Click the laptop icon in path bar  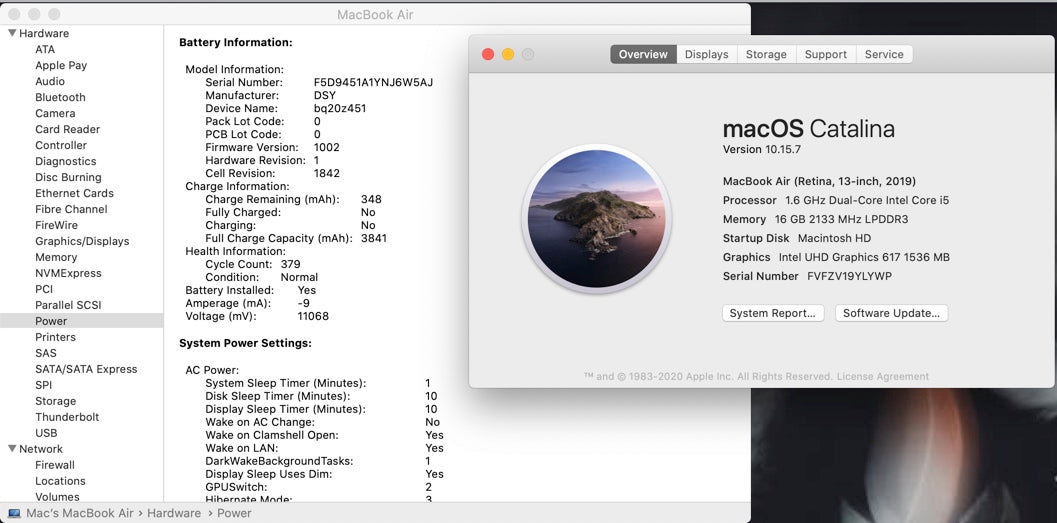coord(14,513)
